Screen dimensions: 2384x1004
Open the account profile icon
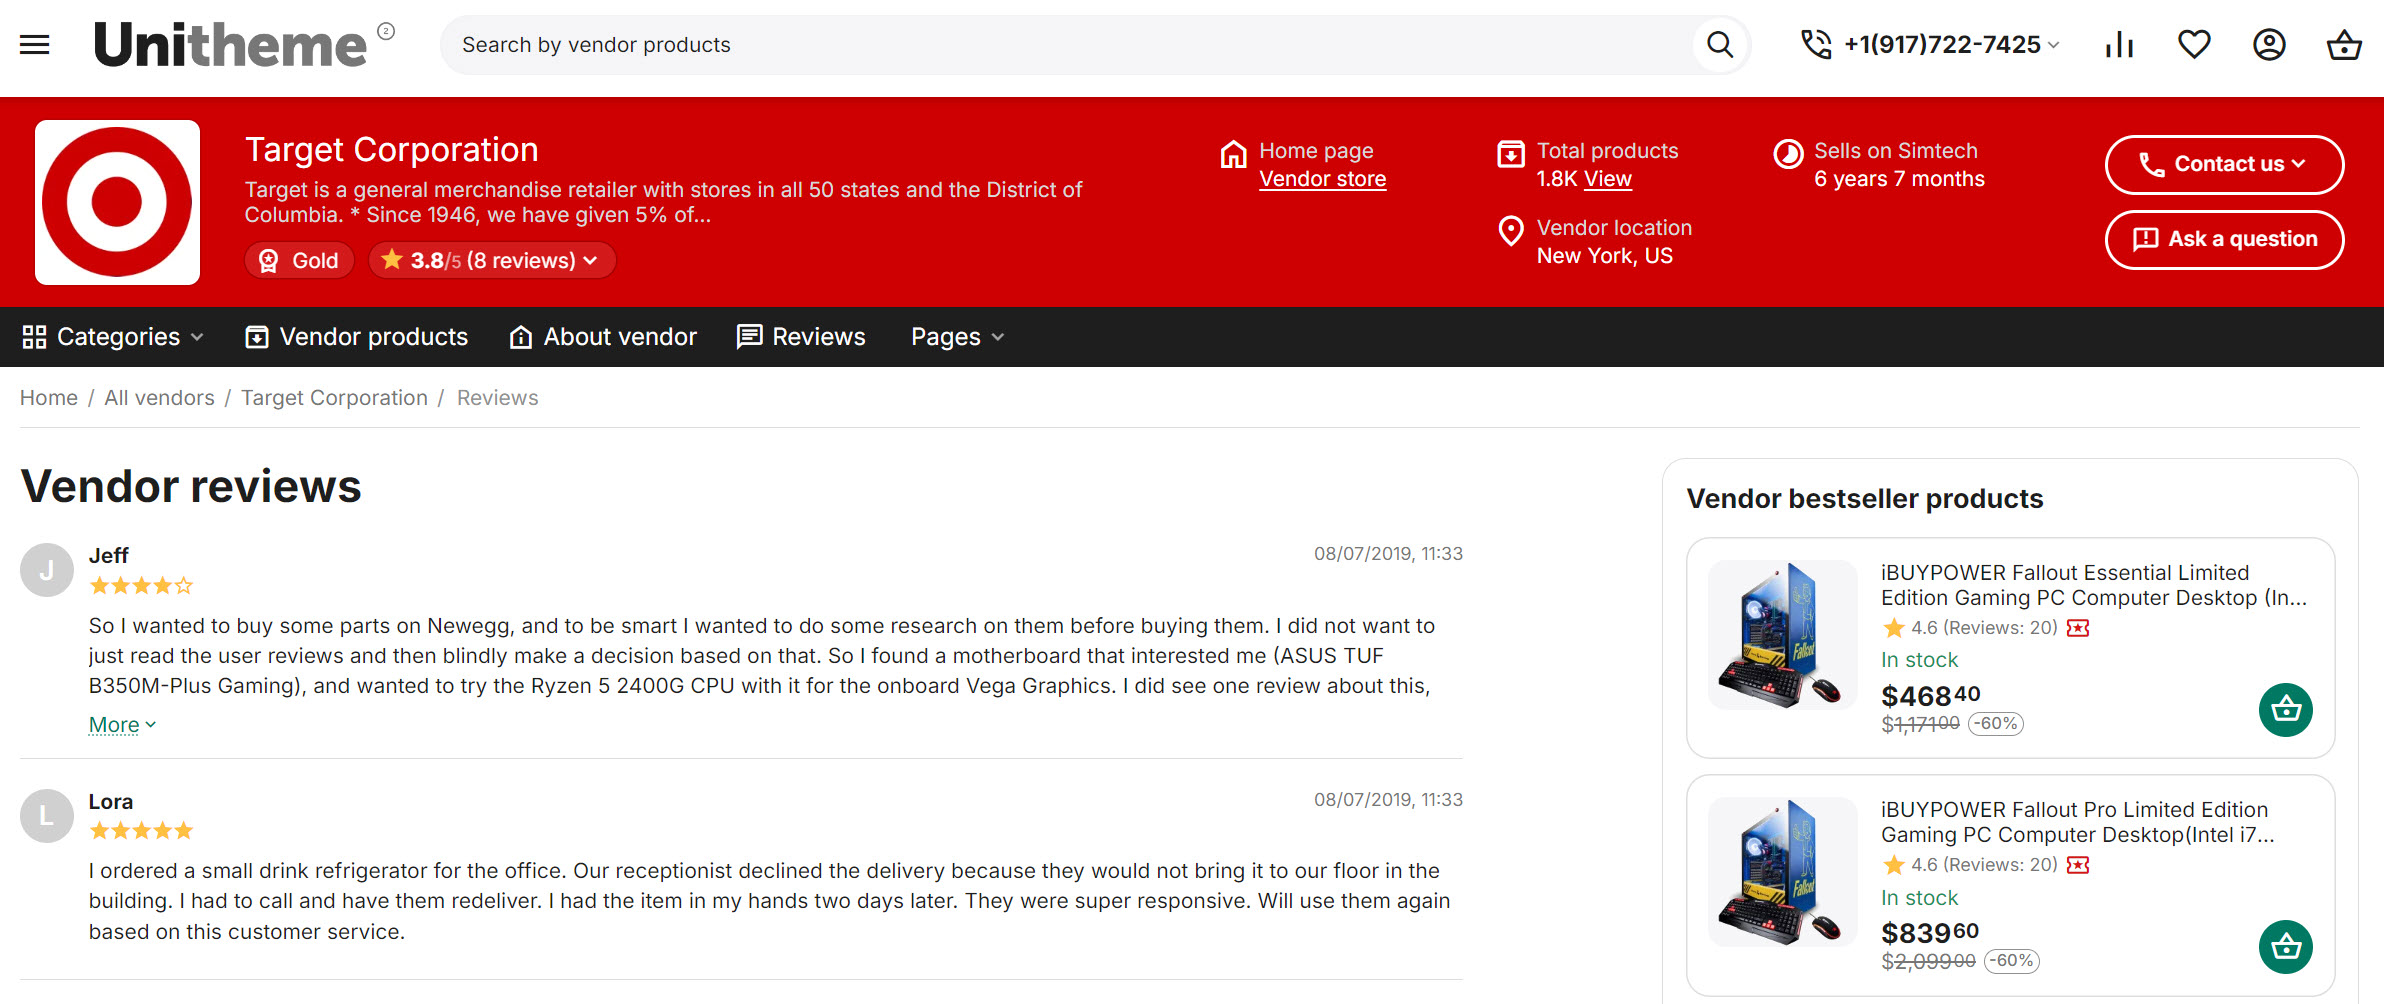[2269, 44]
